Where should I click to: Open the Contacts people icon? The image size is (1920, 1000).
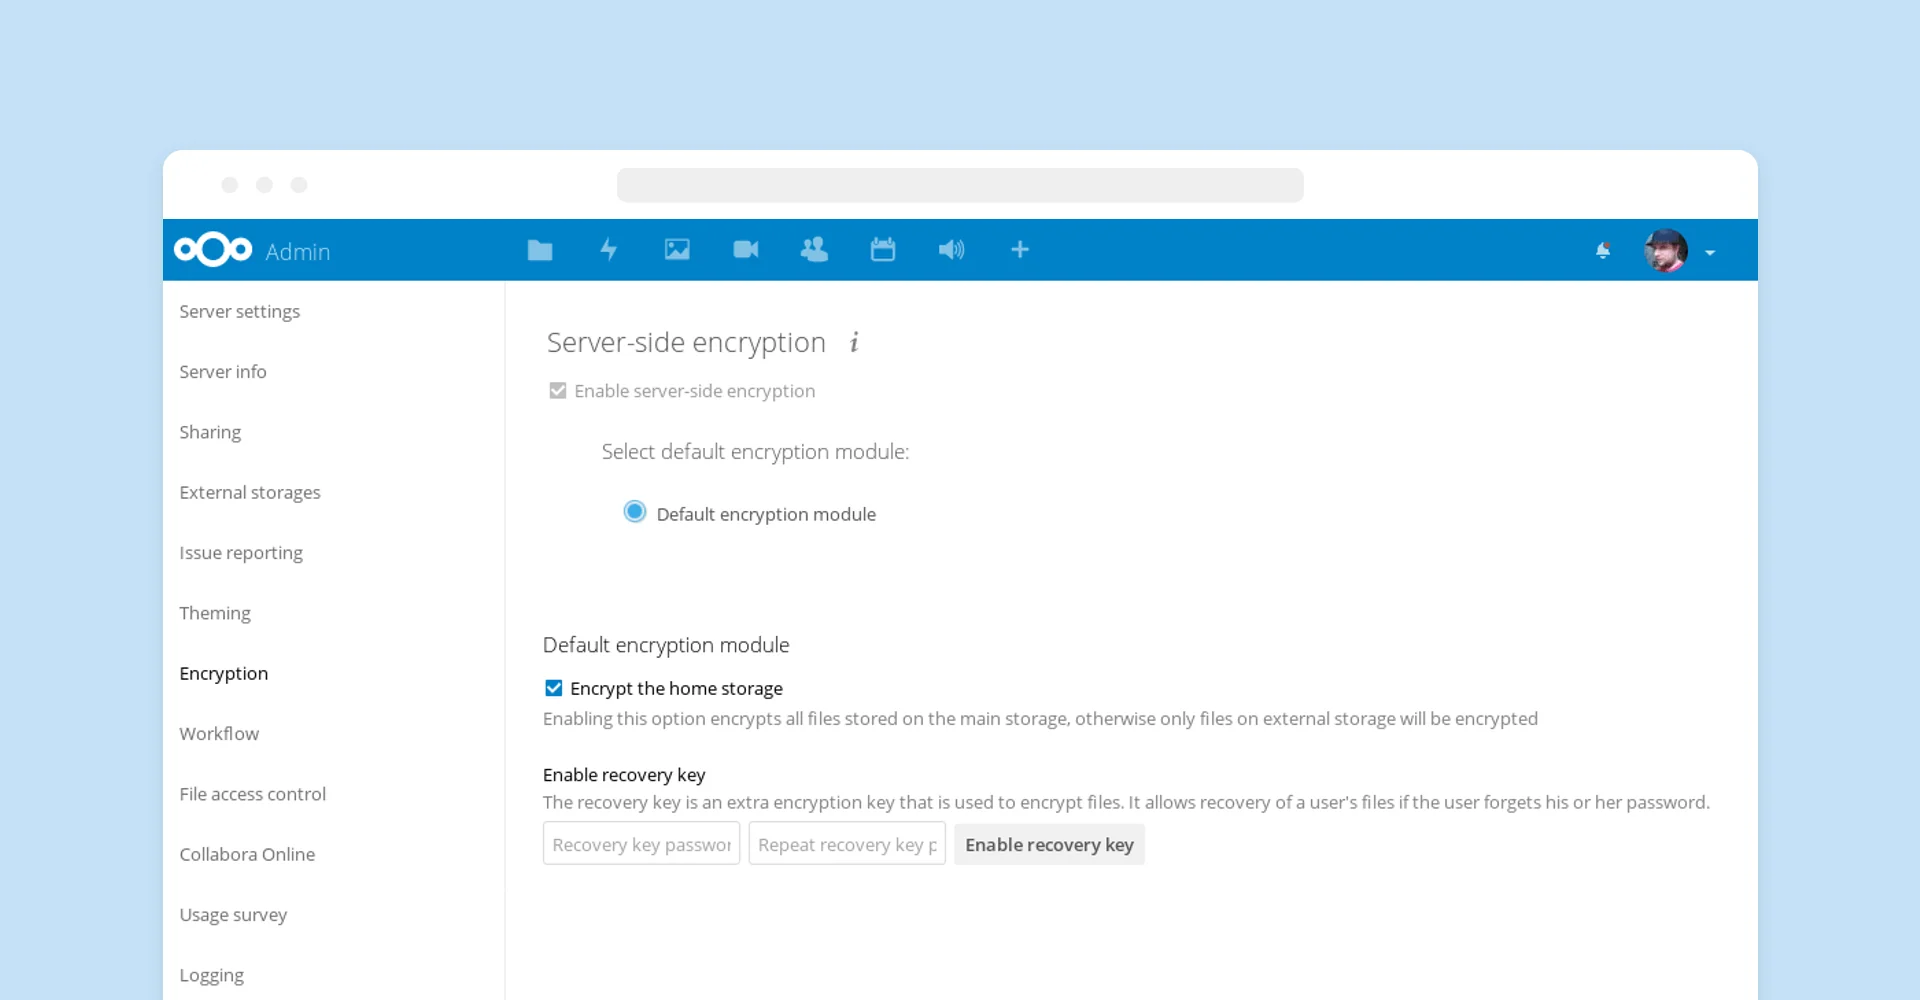(814, 250)
